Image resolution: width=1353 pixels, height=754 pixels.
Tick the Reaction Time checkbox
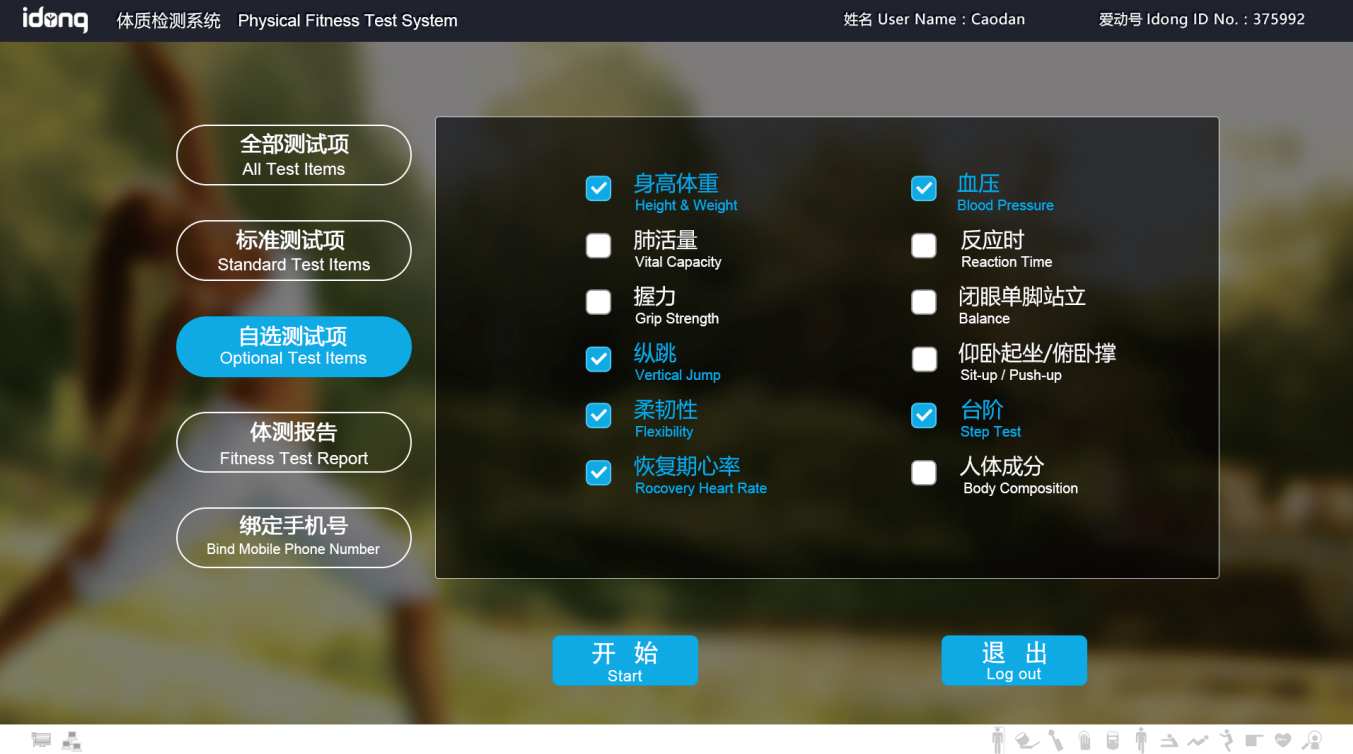pos(924,245)
